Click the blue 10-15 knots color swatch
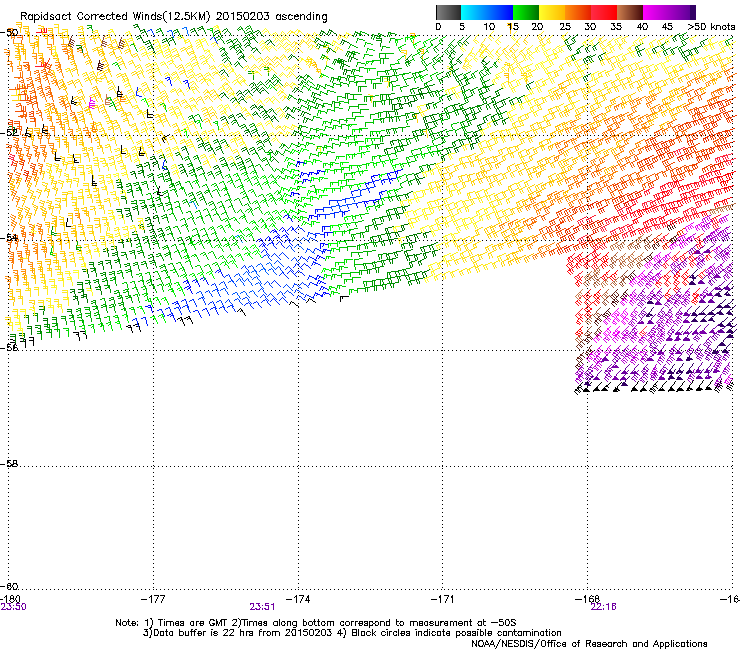This screenshot has height=650, width=740. tap(500, 12)
